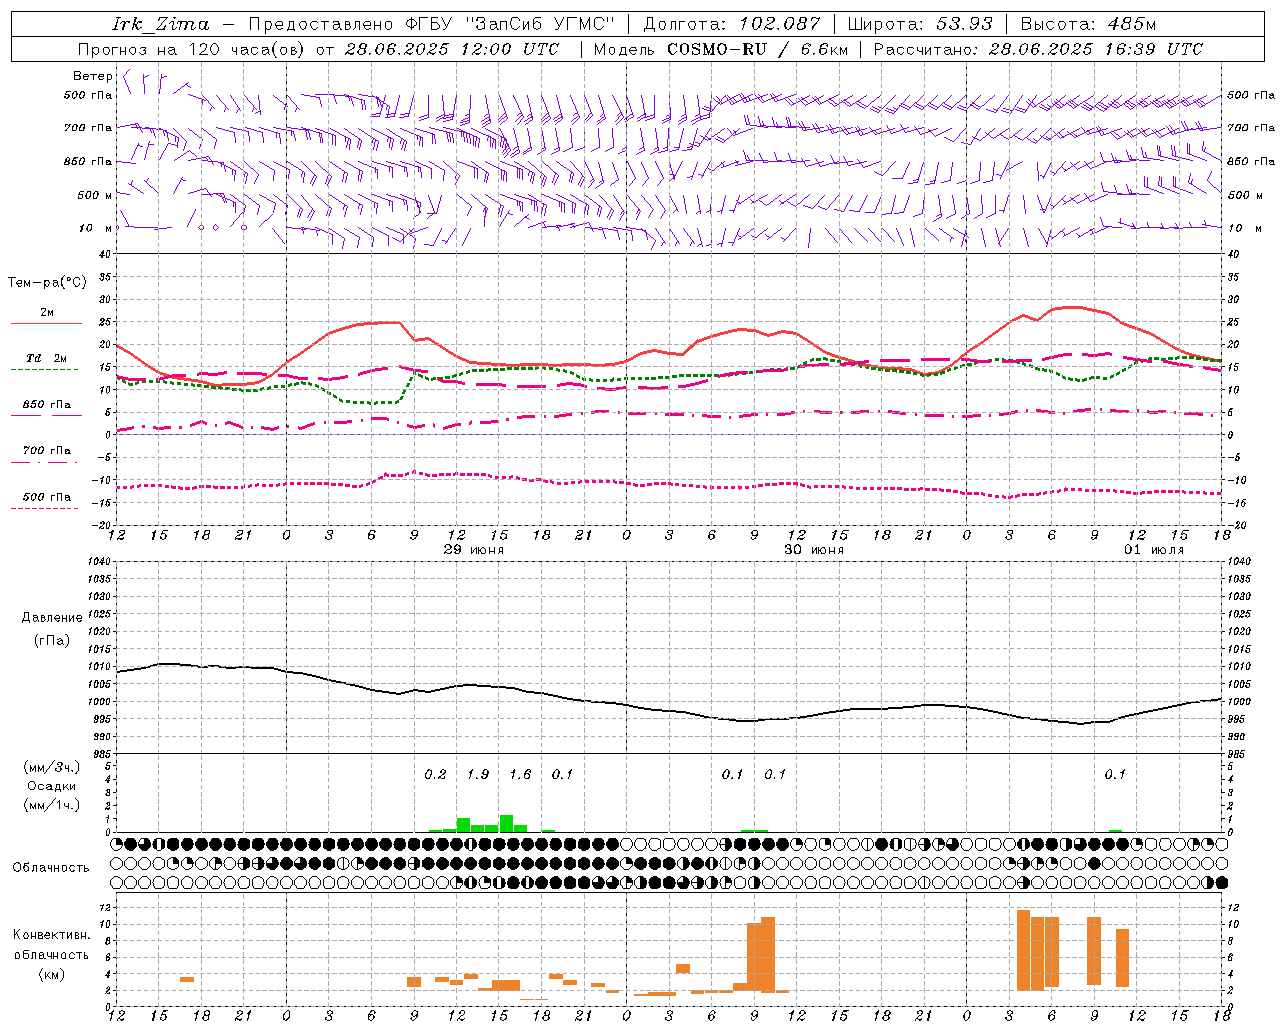
Task: Select the text Предоставлено ФГБУ "ЗапСиб УГМС"
Action: coord(431,24)
